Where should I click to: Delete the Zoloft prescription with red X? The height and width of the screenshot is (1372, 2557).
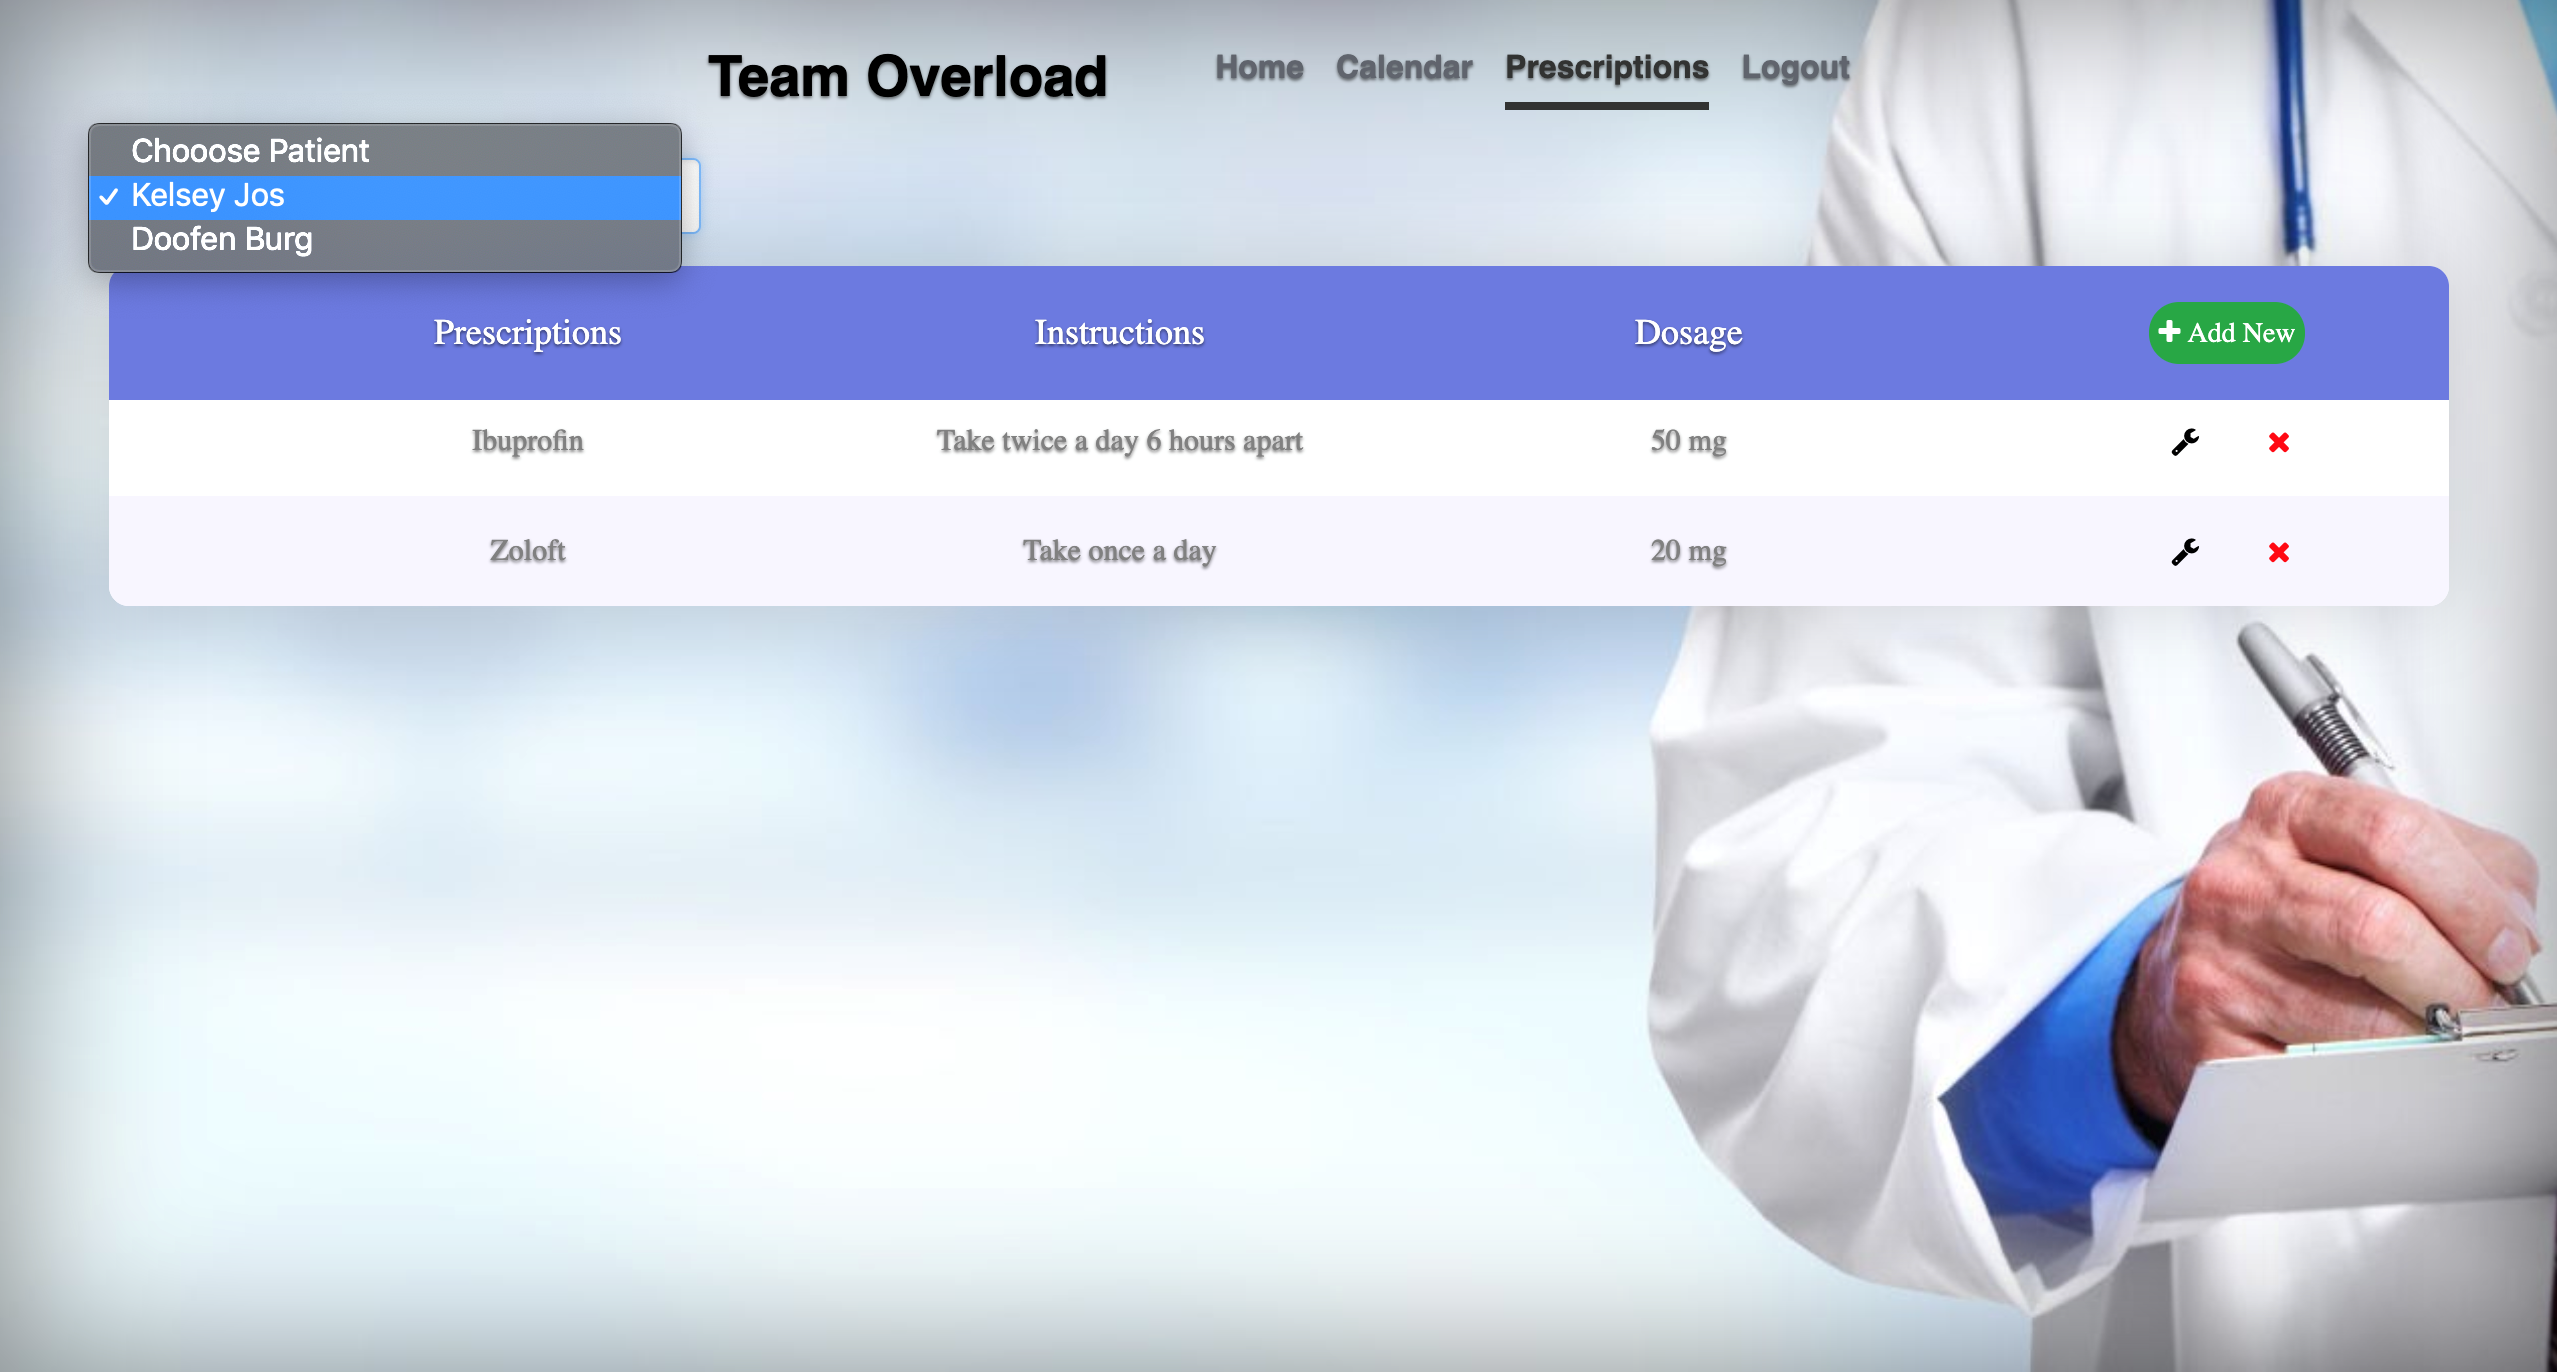click(2279, 552)
